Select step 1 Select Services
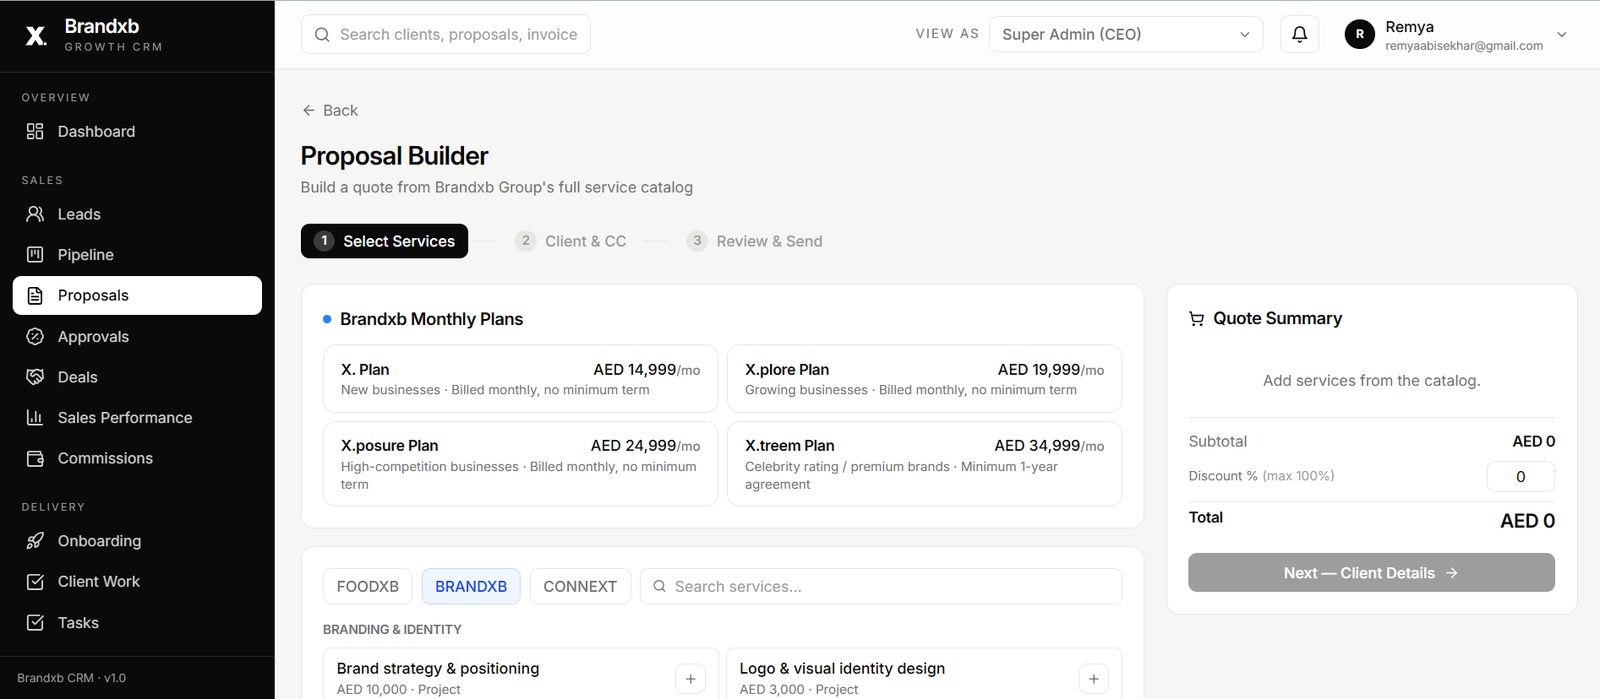The height and width of the screenshot is (699, 1600). click(384, 241)
